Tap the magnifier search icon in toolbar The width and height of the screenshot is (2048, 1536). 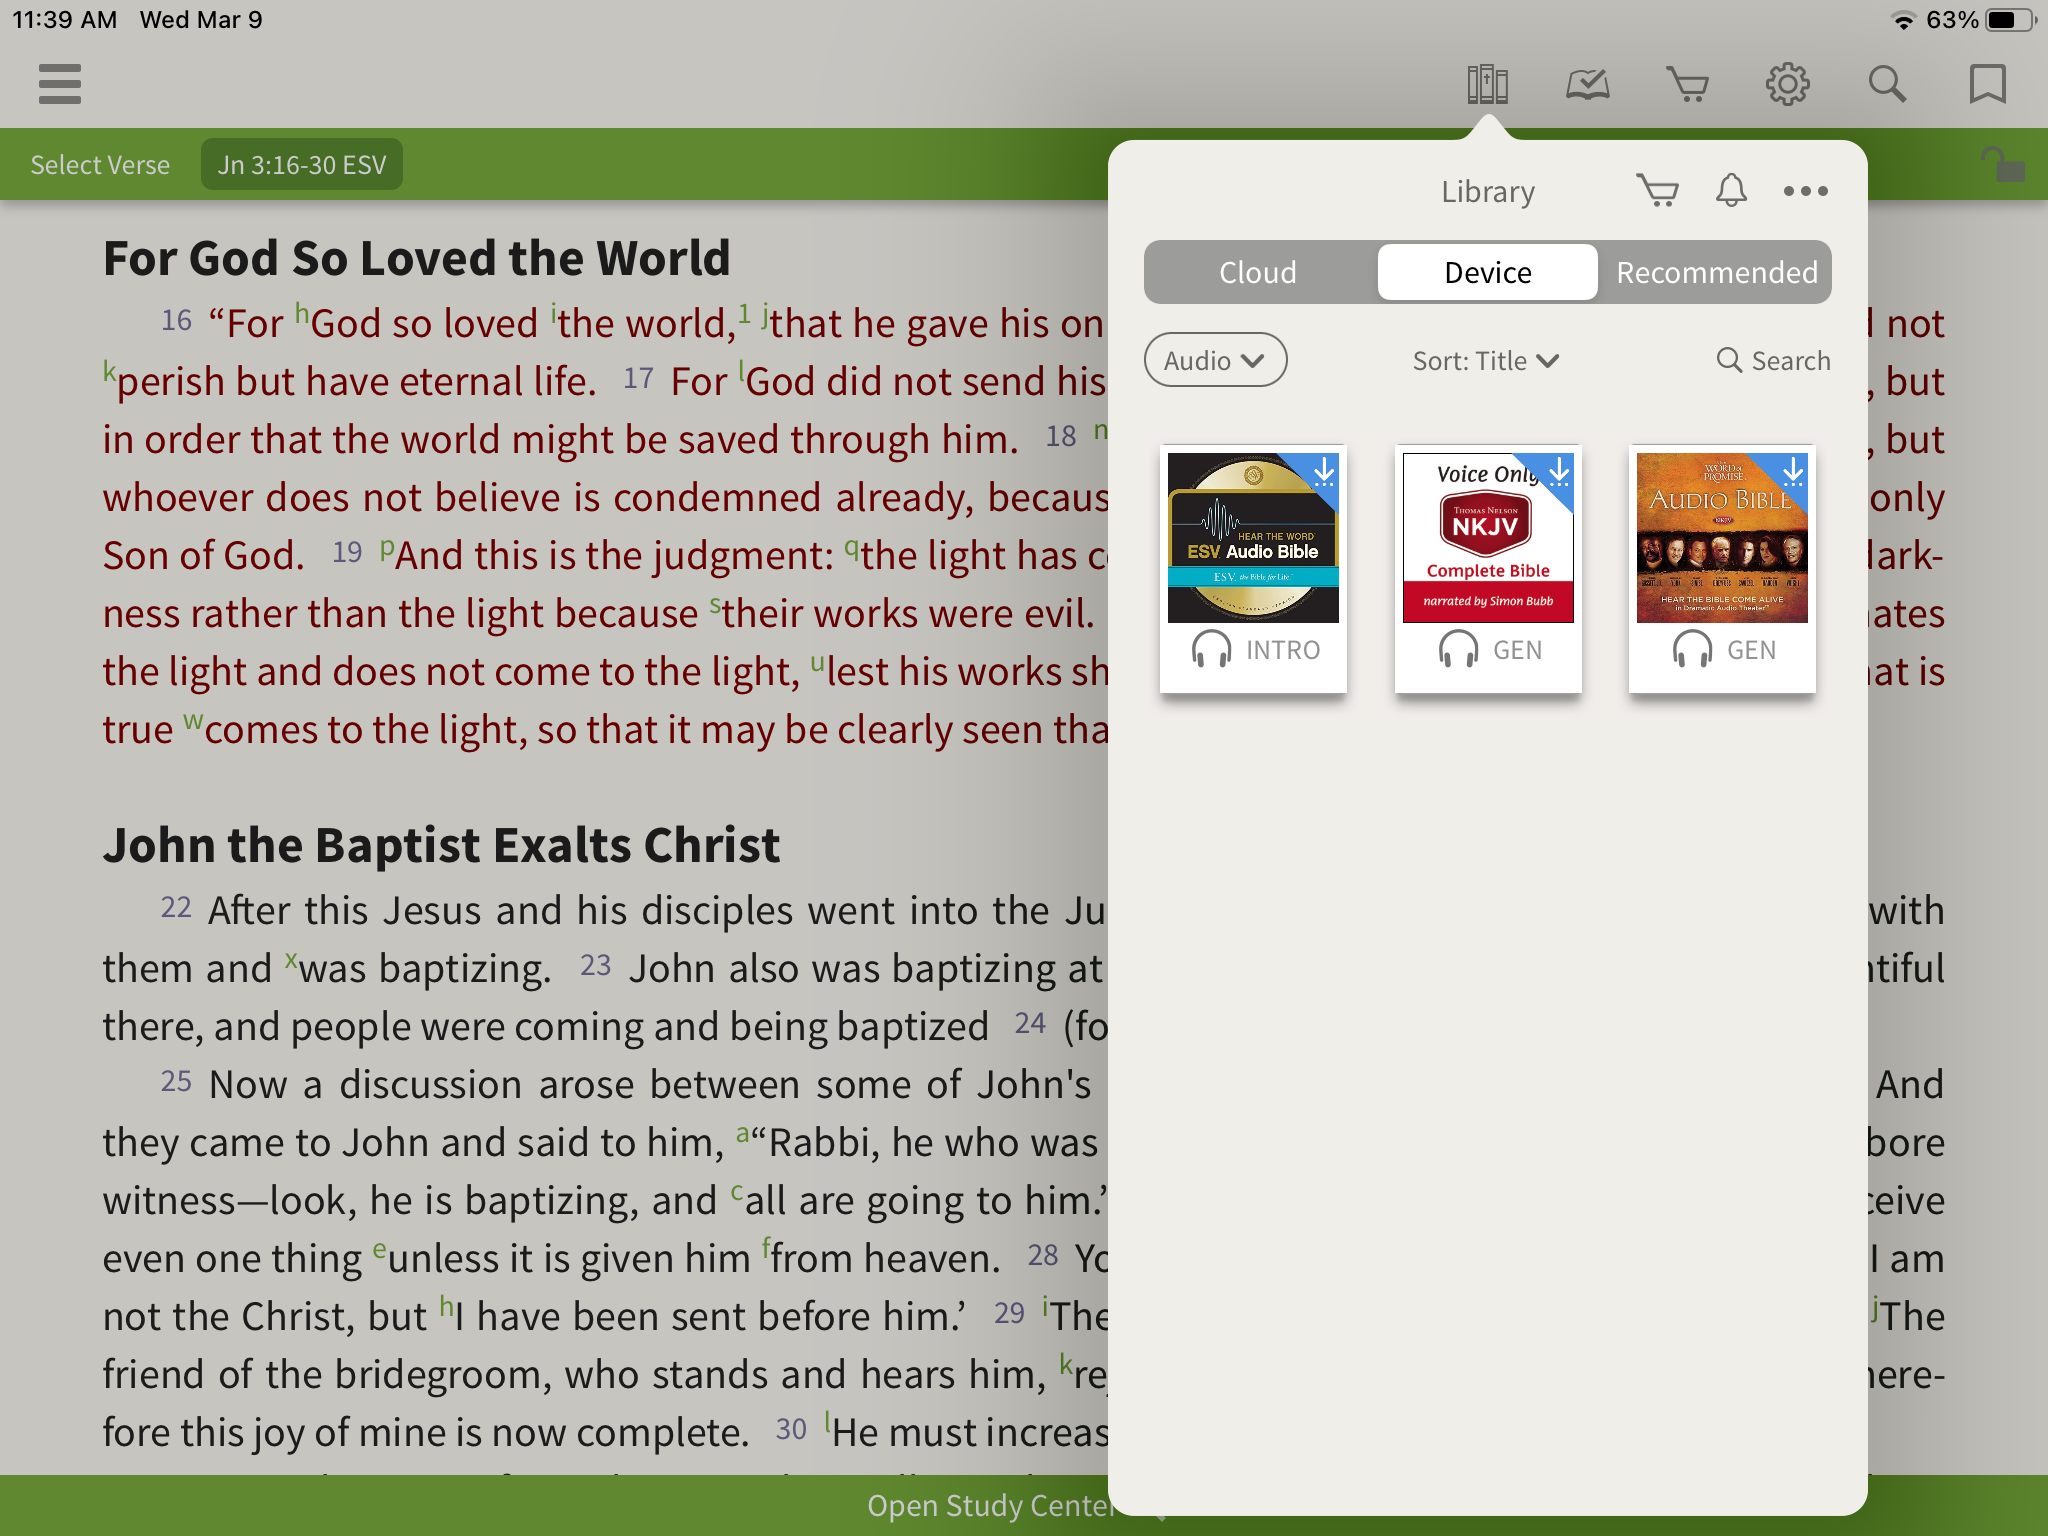[x=1887, y=84]
